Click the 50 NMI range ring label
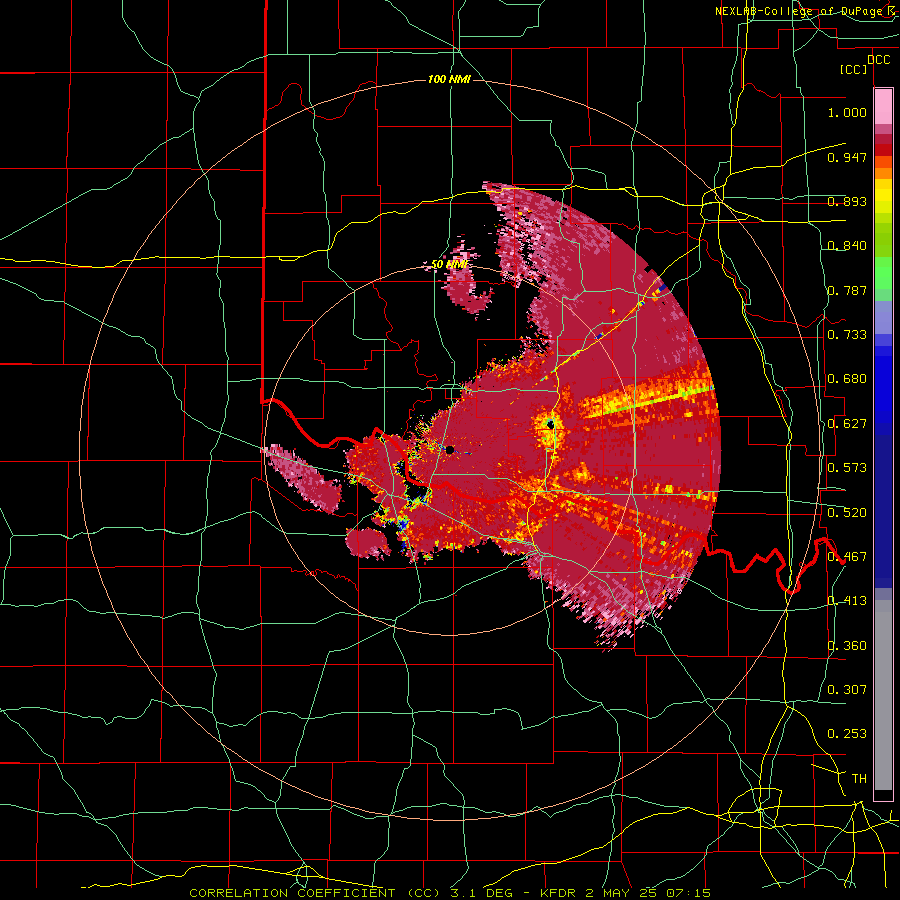 tap(449, 265)
